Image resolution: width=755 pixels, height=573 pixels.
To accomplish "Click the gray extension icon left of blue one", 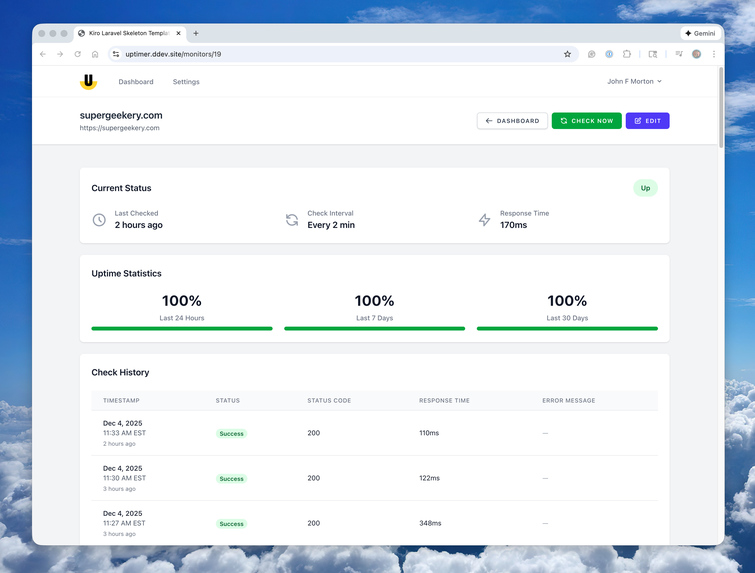I will [591, 54].
